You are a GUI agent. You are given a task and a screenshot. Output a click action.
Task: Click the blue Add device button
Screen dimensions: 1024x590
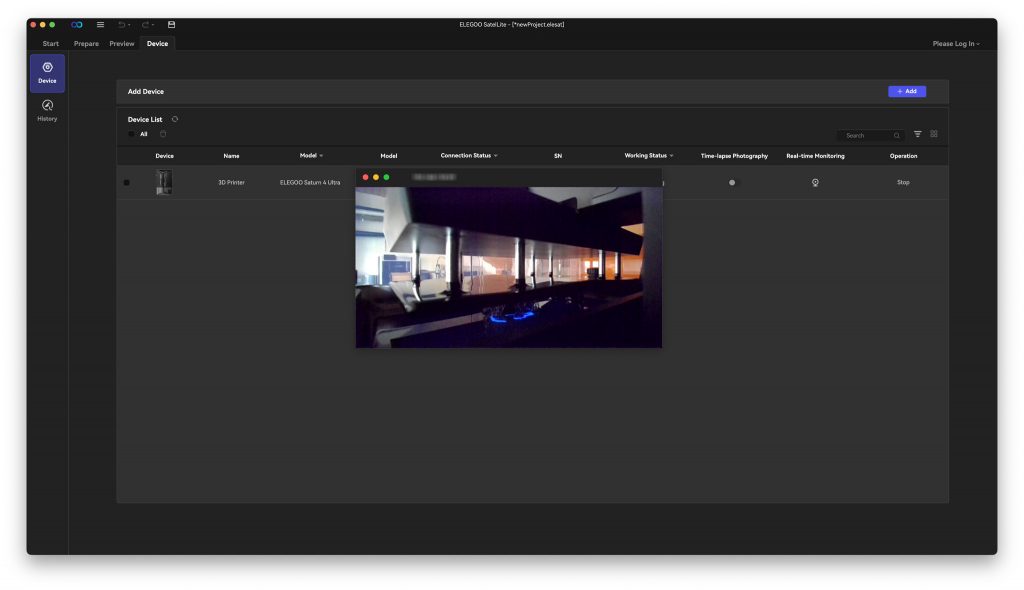tap(906, 91)
